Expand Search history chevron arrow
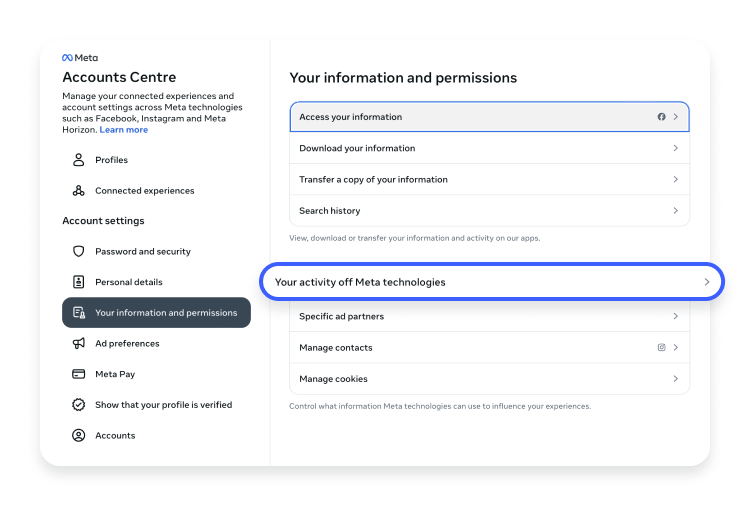 [675, 210]
